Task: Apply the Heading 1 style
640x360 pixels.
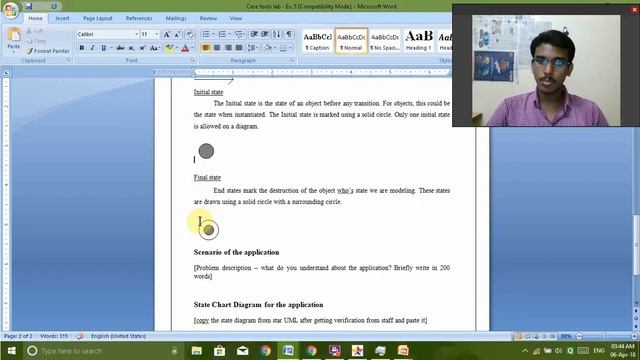Action: click(419, 41)
